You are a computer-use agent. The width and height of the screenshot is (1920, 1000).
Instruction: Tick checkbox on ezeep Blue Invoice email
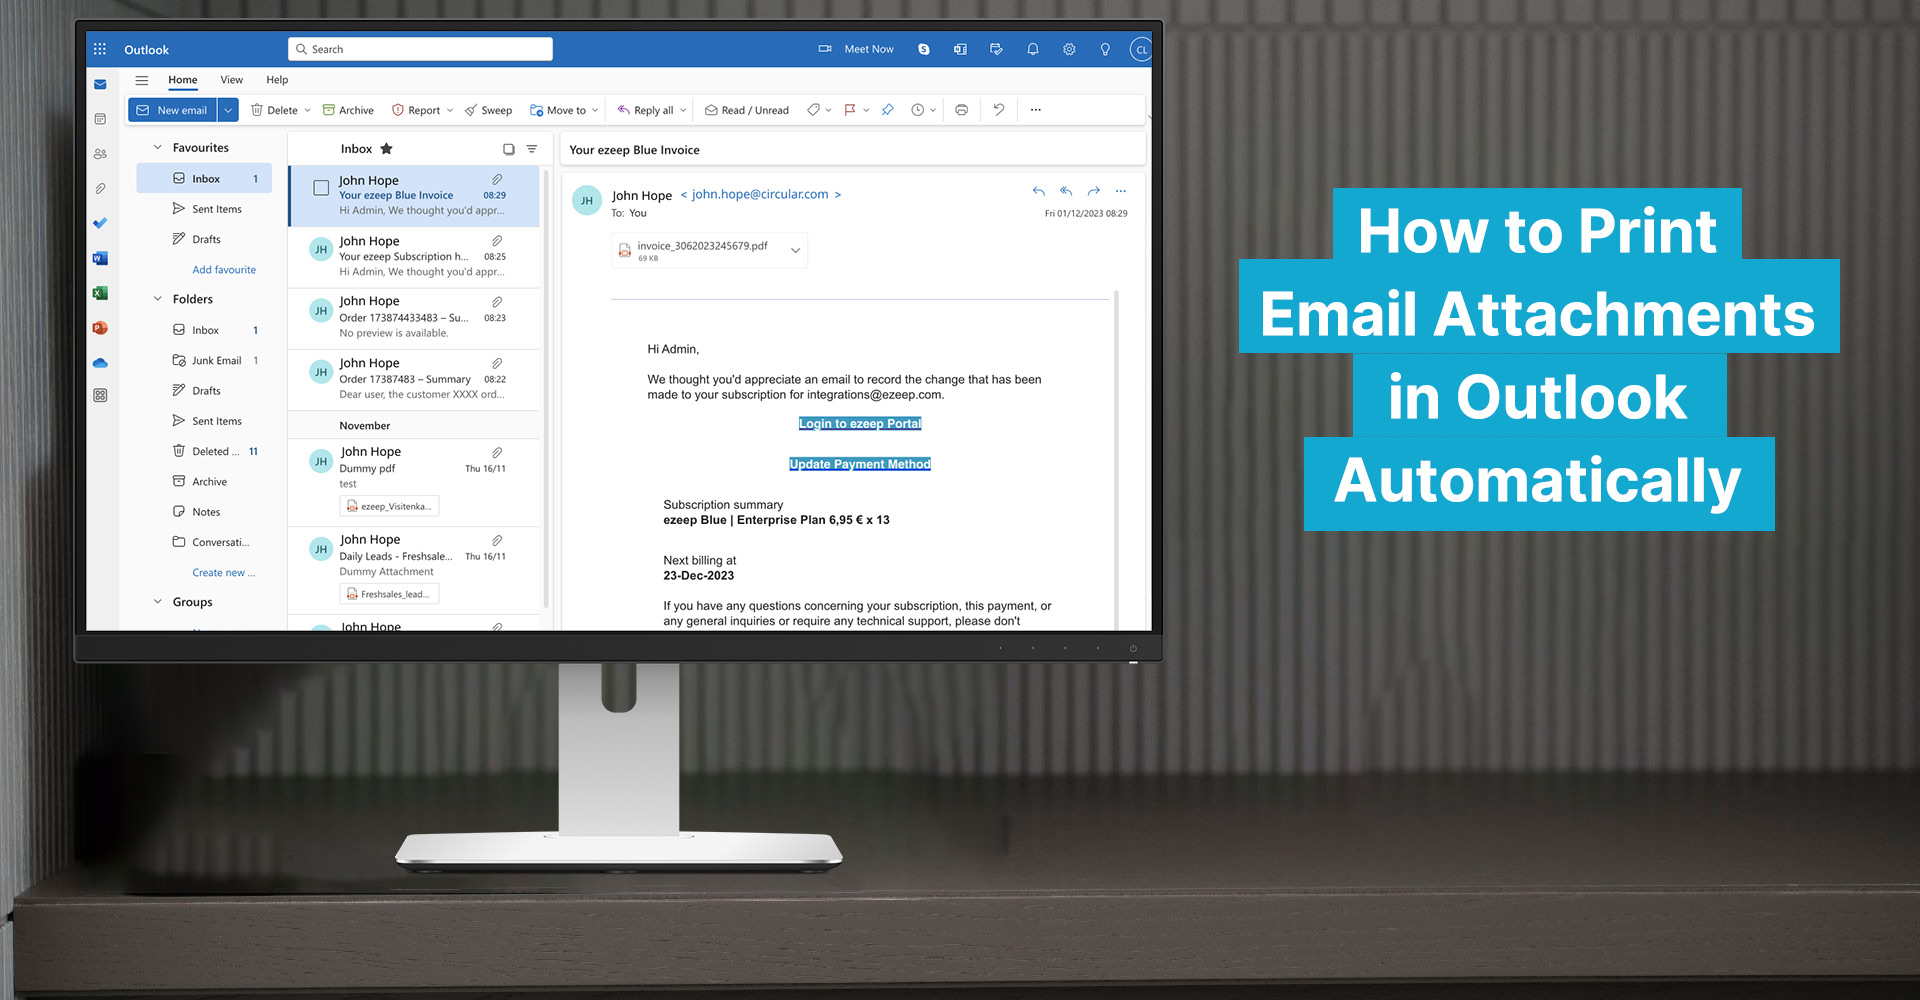[321, 188]
